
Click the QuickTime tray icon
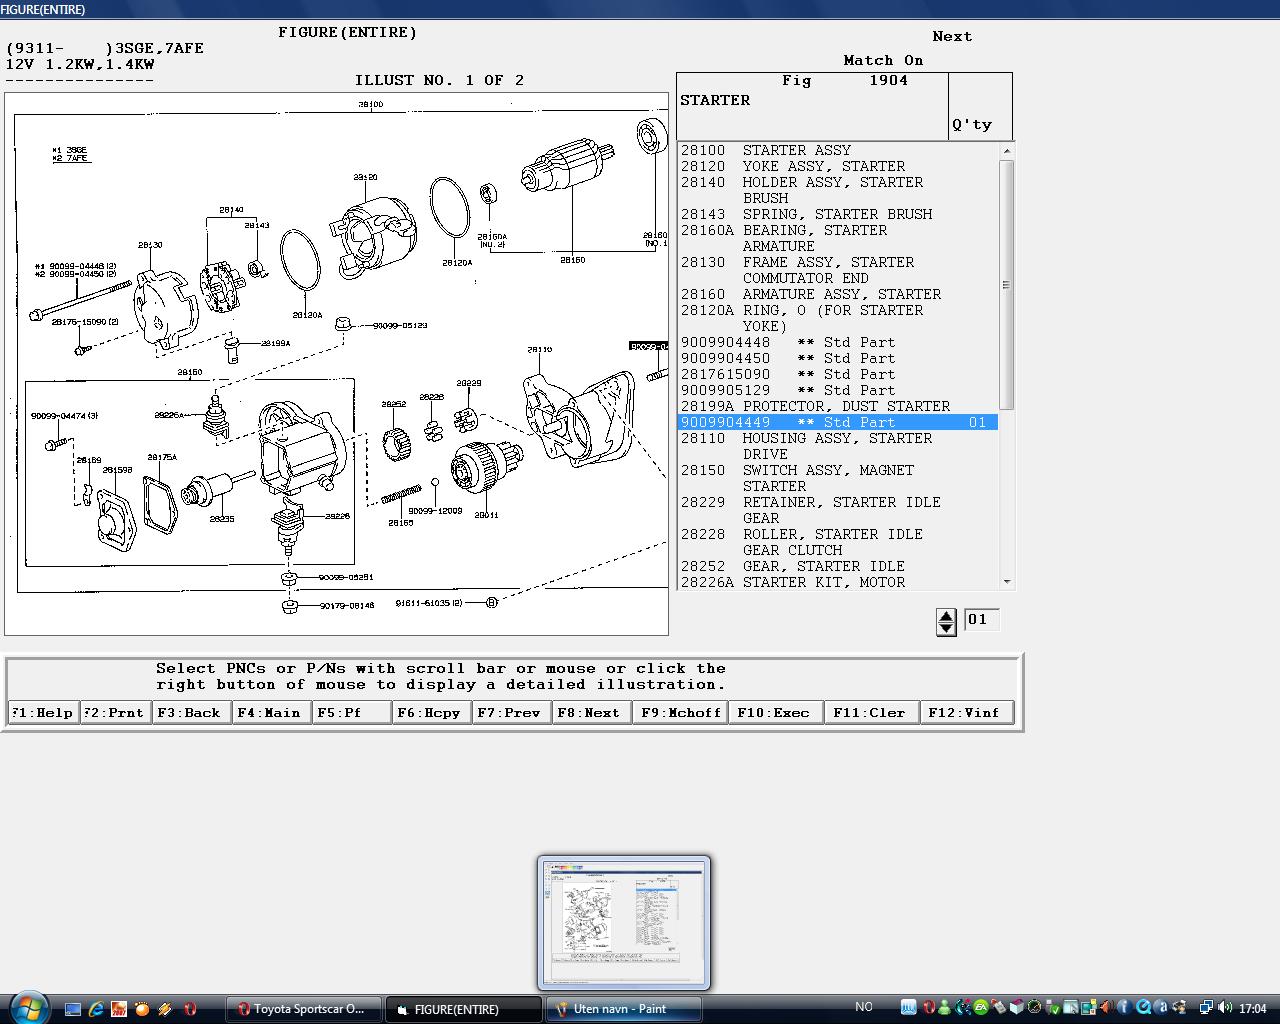[1143, 1008]
